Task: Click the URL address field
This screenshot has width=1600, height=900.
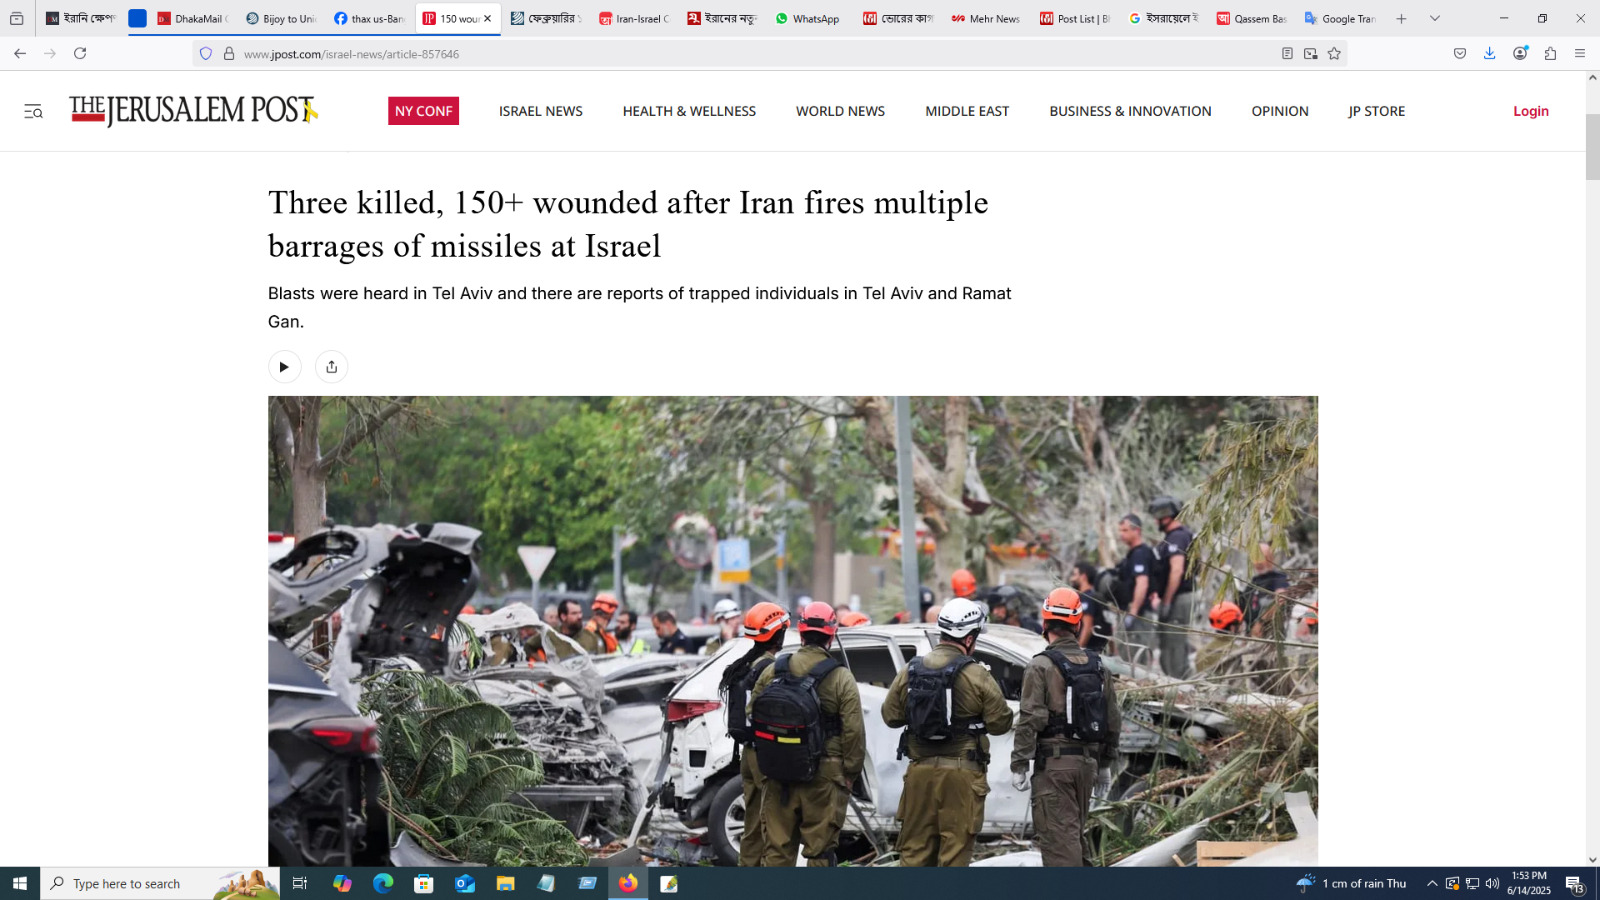Action: click(x=700, y=54)
